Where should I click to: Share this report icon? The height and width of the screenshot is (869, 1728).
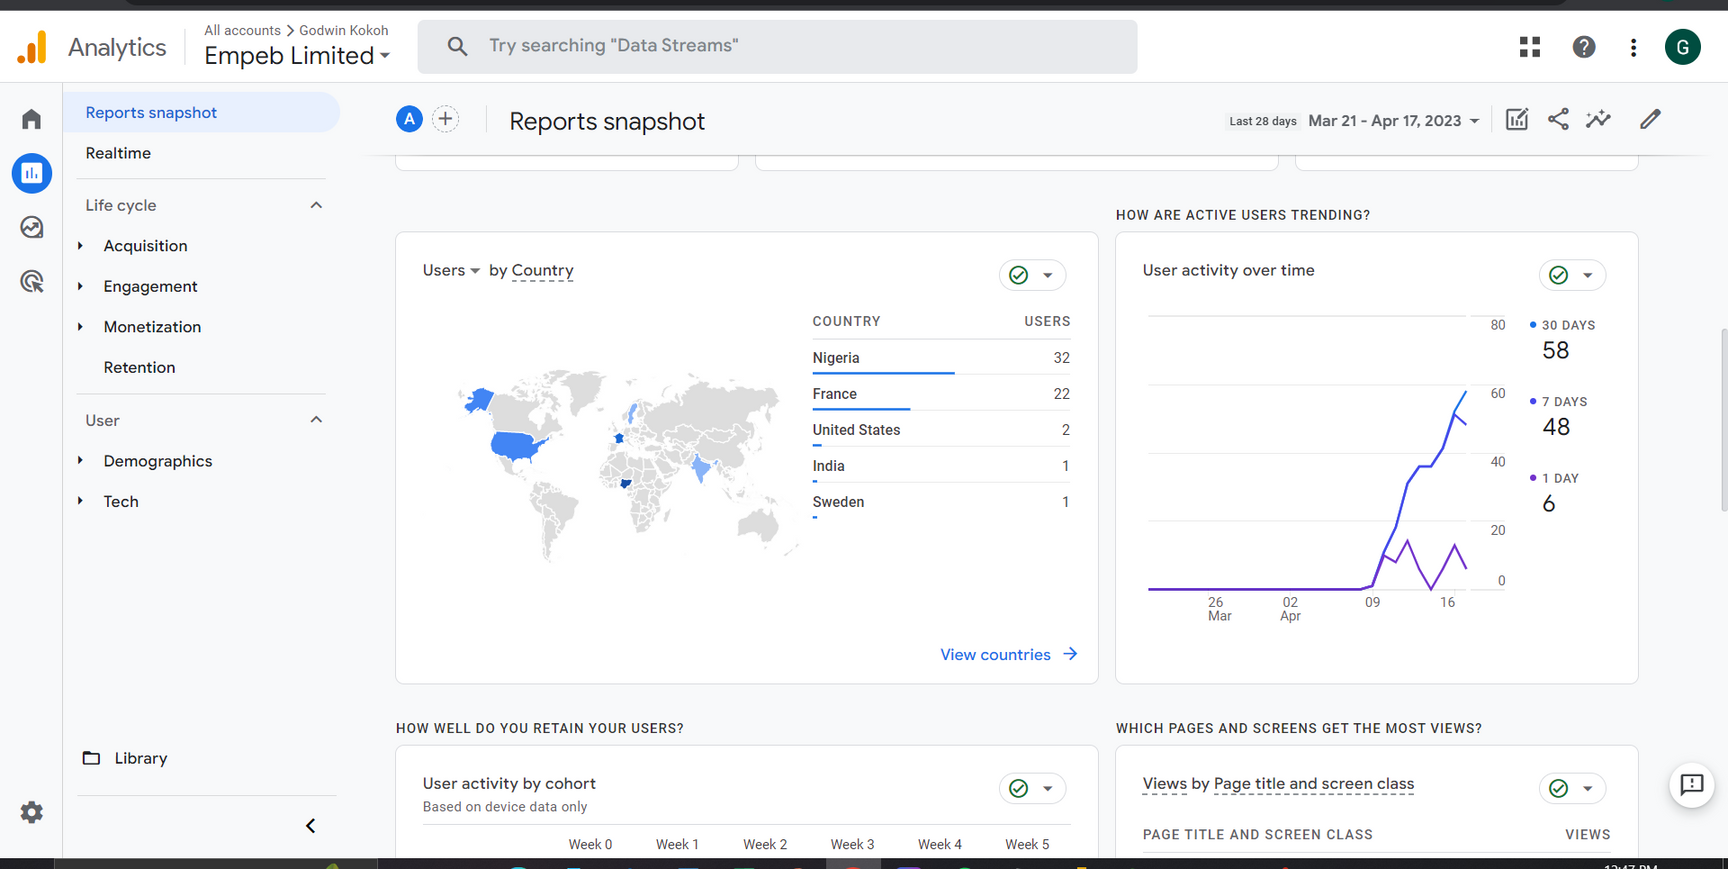point(1558,119)
